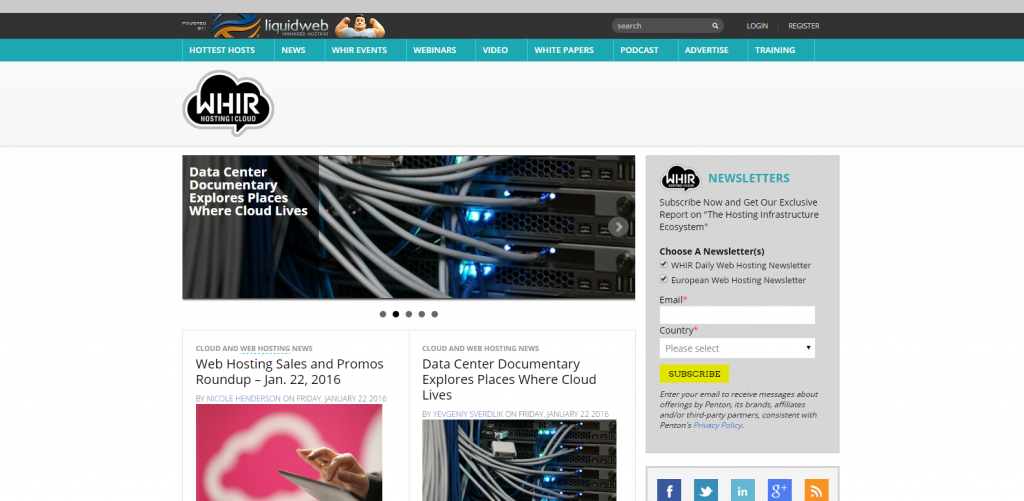Click the slideshow headline Data Center Documentary

(248, 191)
